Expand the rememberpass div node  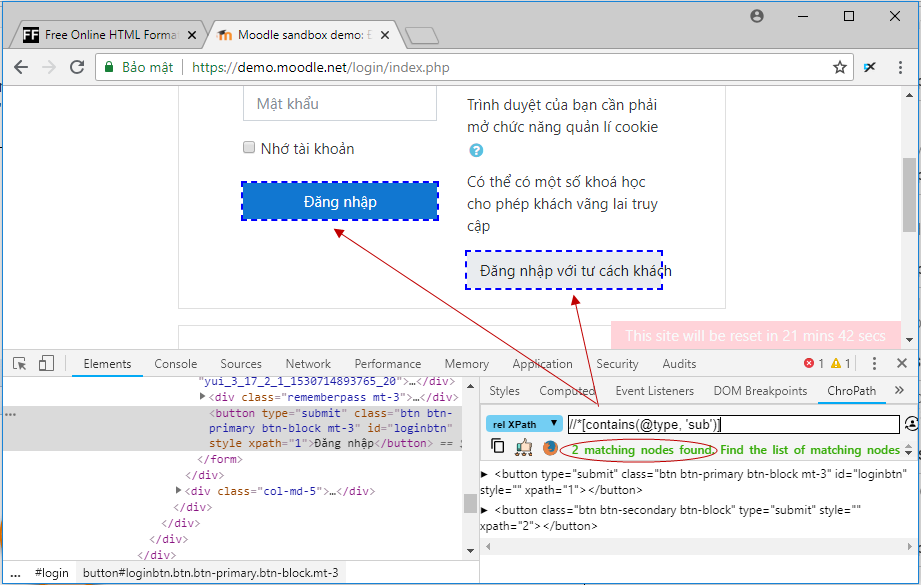(203, 397)
